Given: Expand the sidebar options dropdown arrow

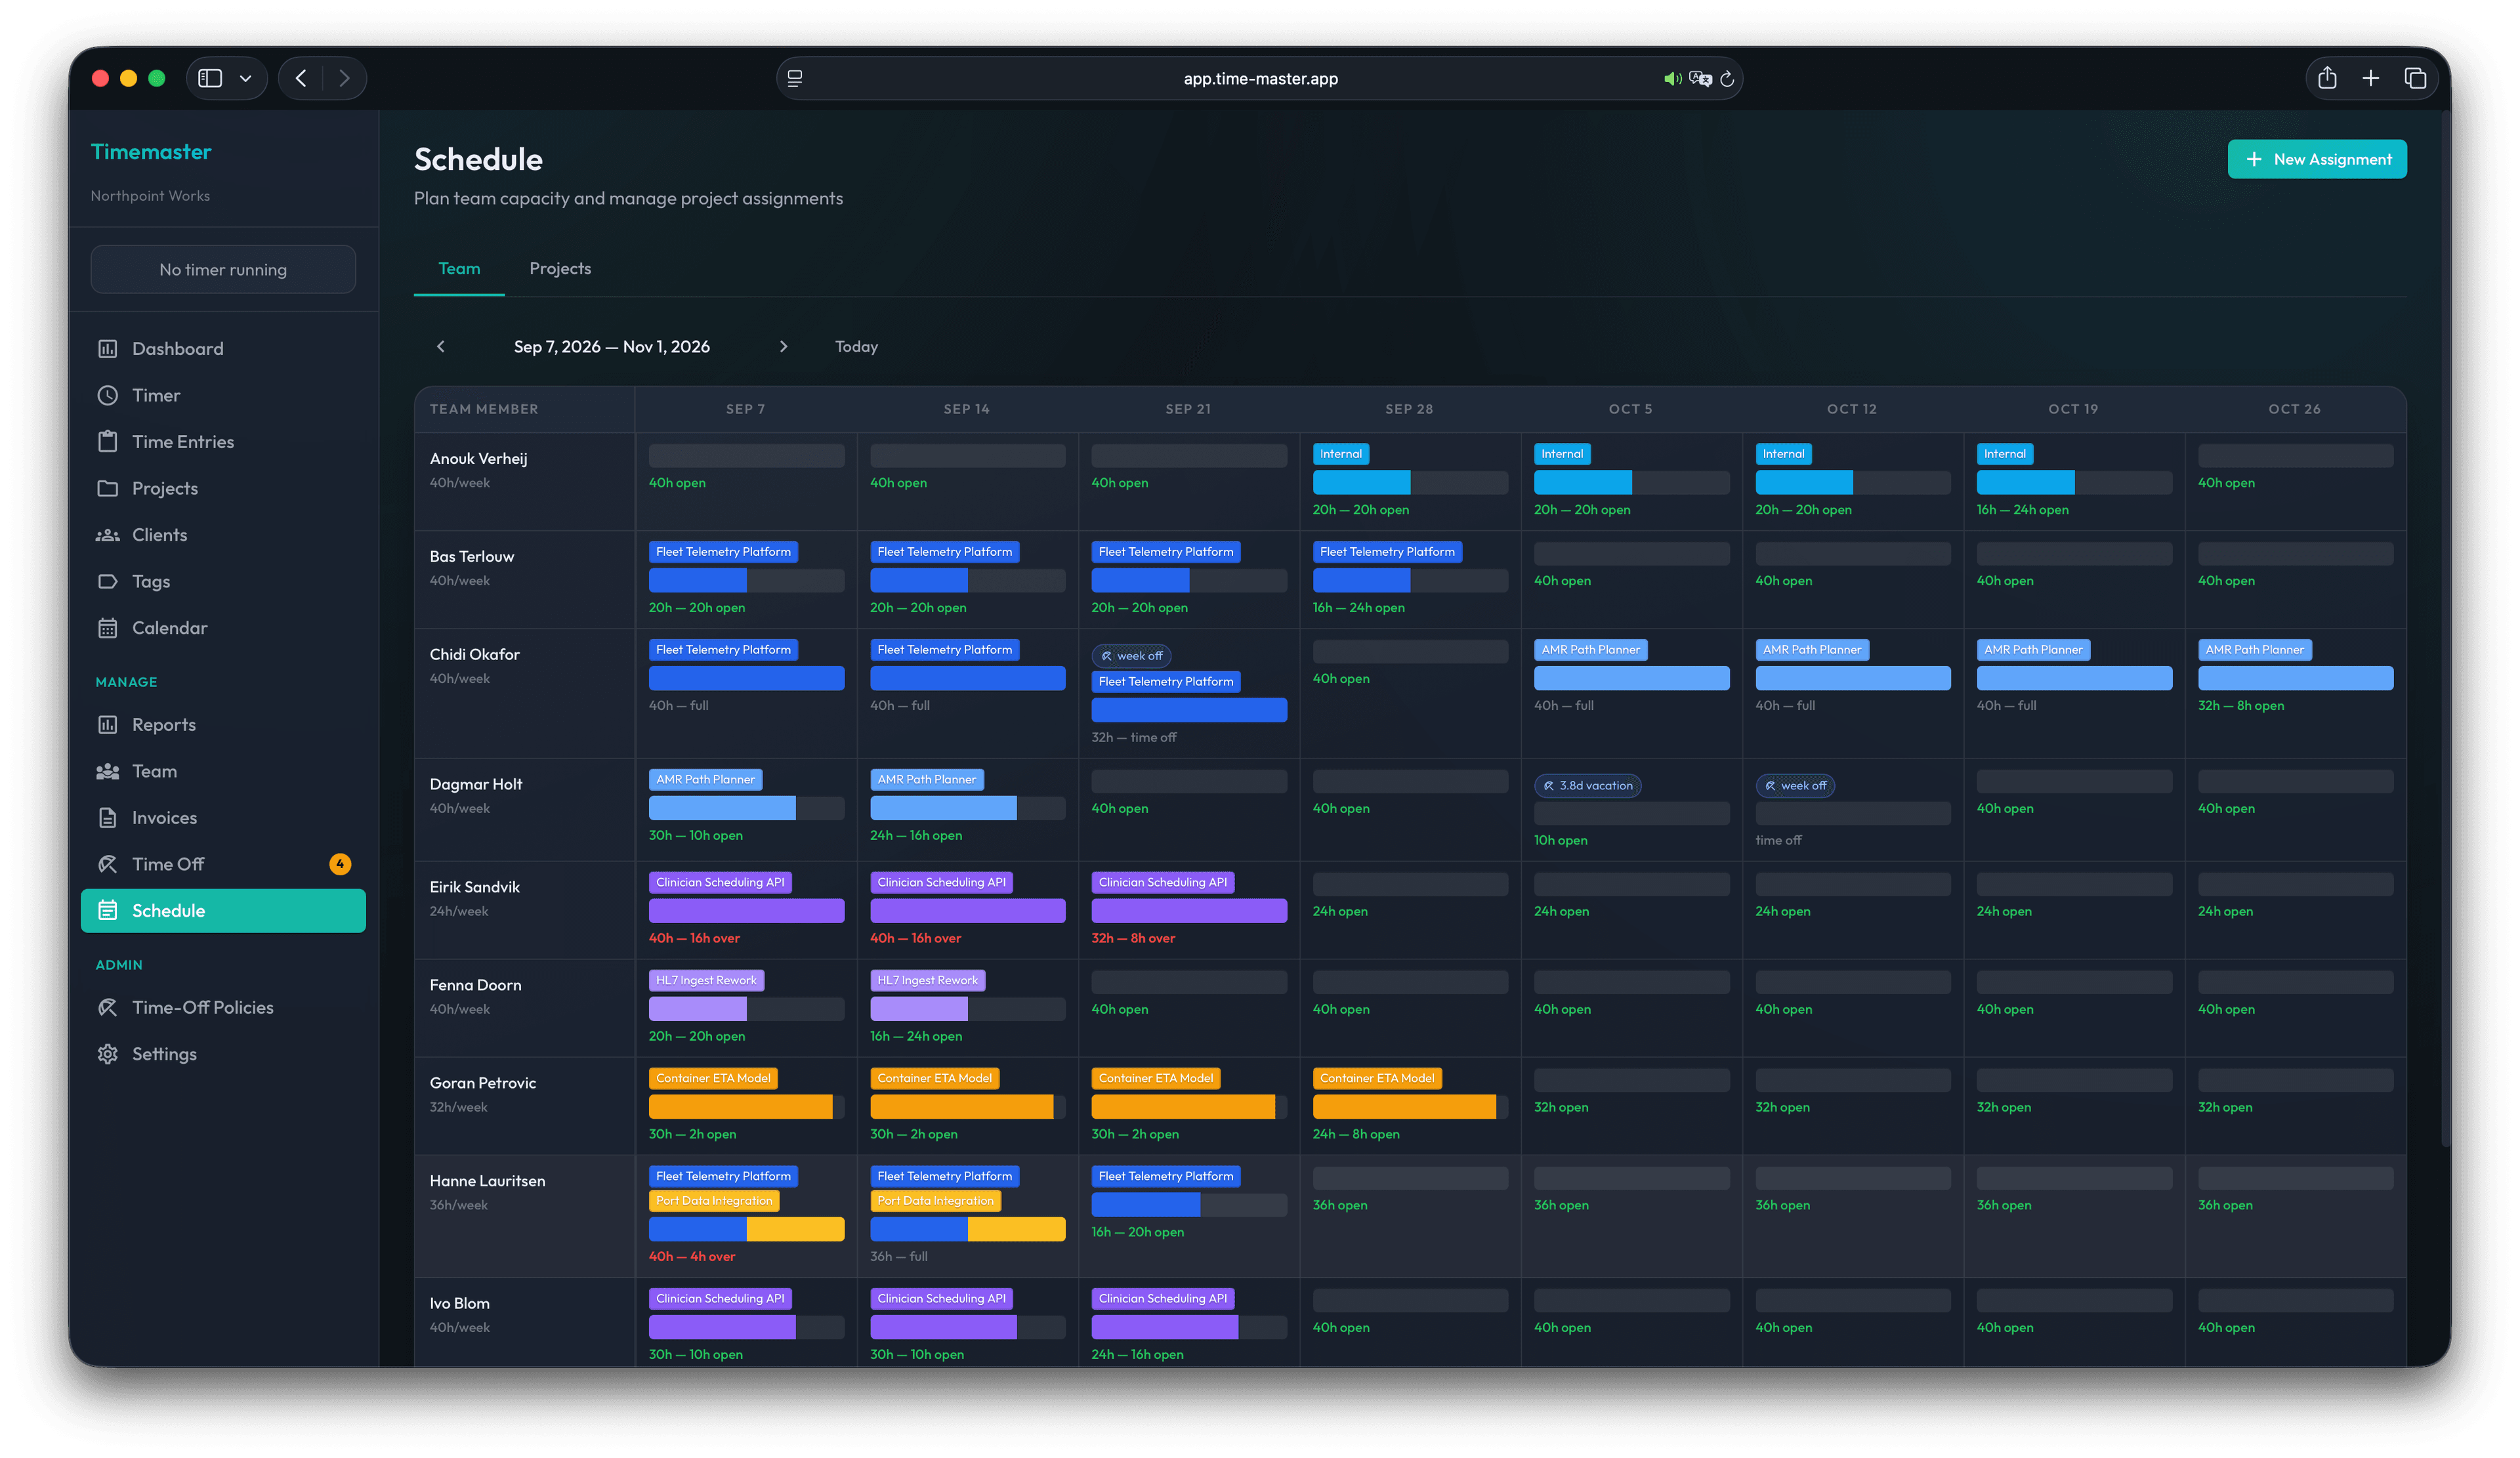Looking at the screenshot, I should point(245,78).
